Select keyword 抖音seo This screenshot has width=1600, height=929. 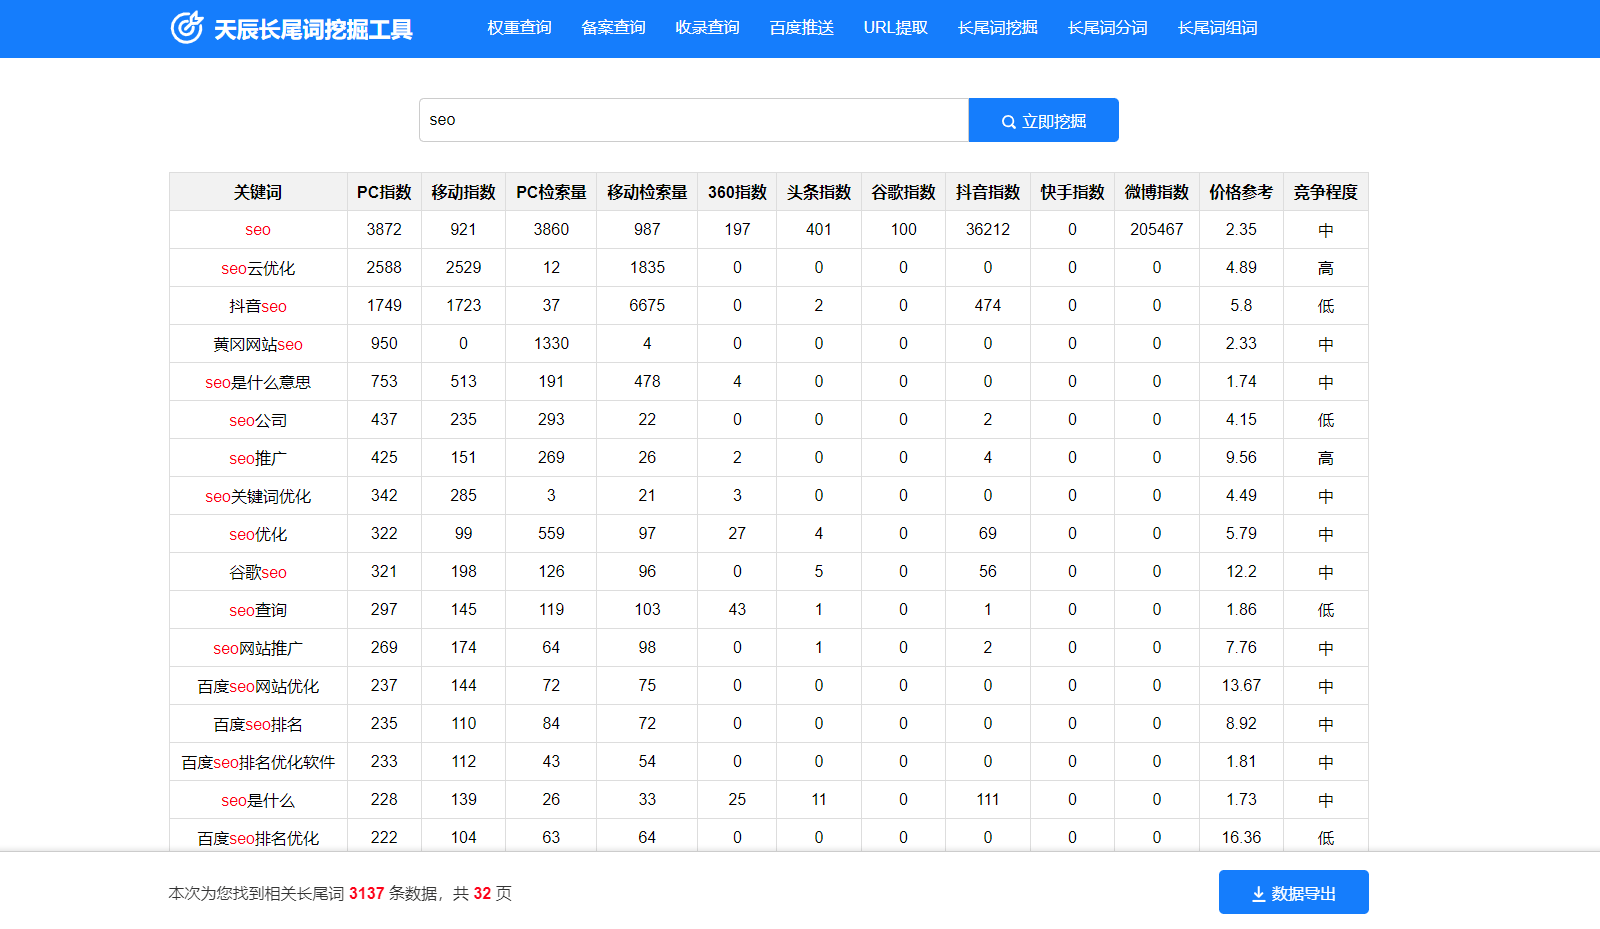point(258,306)
